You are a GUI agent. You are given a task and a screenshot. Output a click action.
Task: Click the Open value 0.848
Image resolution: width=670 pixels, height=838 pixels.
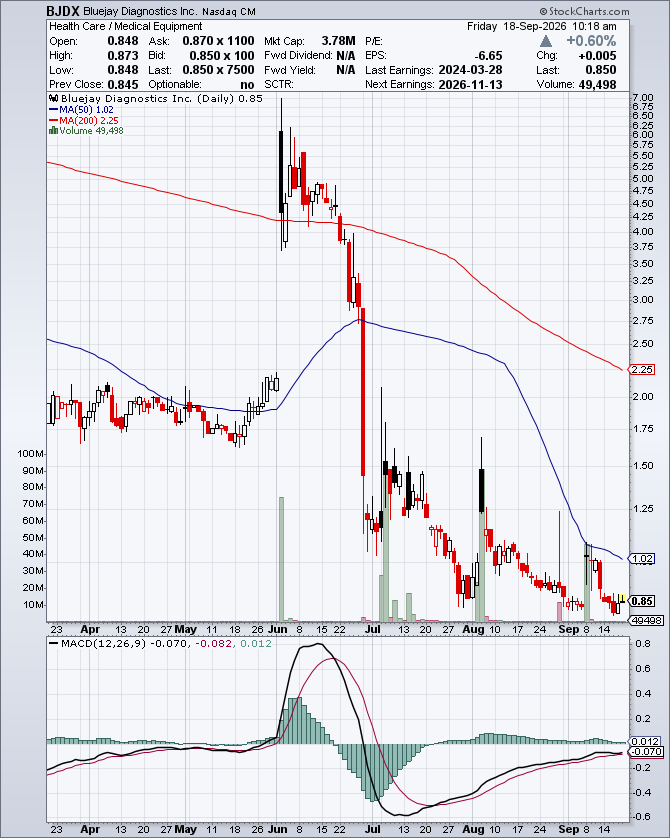click(123, 41)
